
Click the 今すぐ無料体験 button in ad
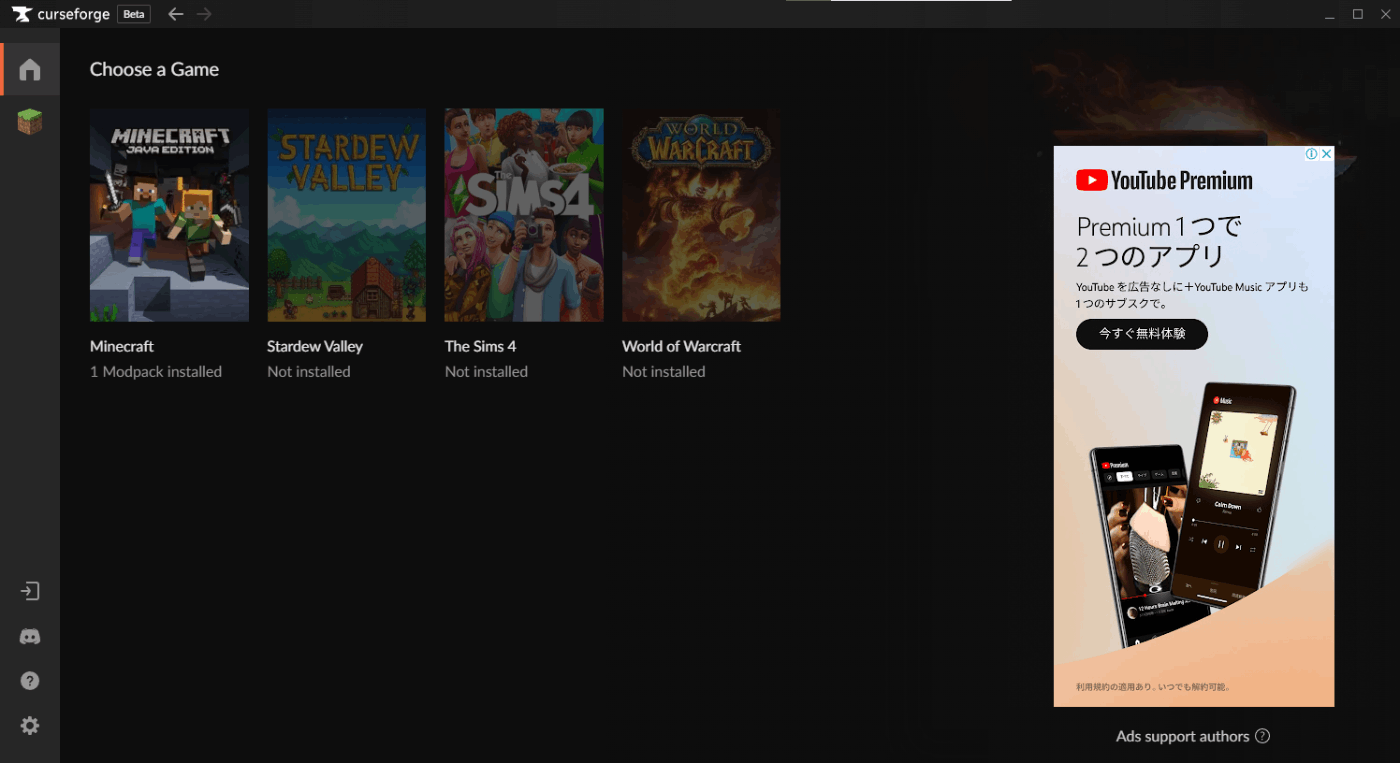click(1142, 334)
